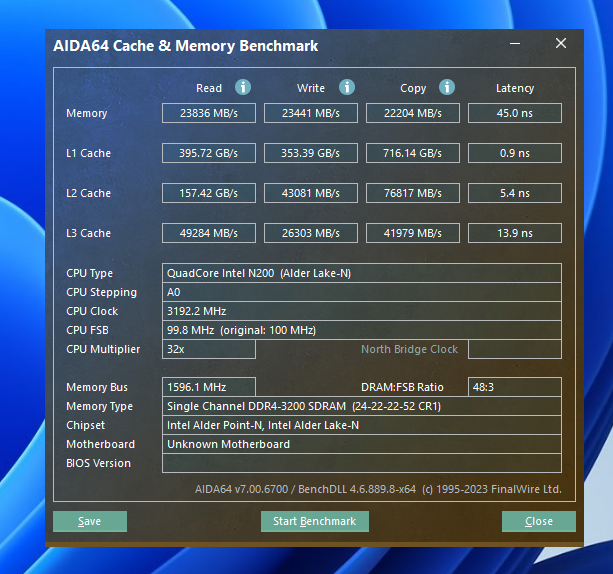This screenshot has width=613, height=574.
Task: Click the L2 Cache latency 5.4 ns
Action: (515, 193)
